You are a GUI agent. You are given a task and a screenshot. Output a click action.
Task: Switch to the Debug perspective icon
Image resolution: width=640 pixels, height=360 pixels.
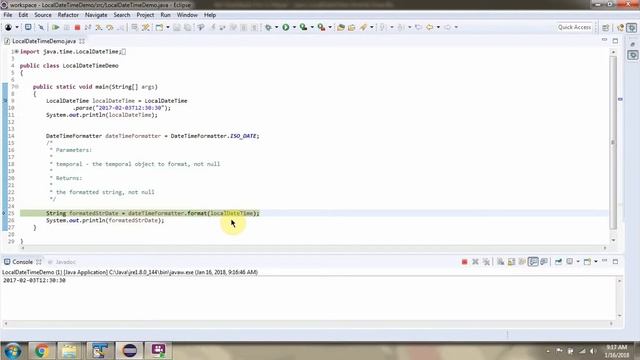632,27
